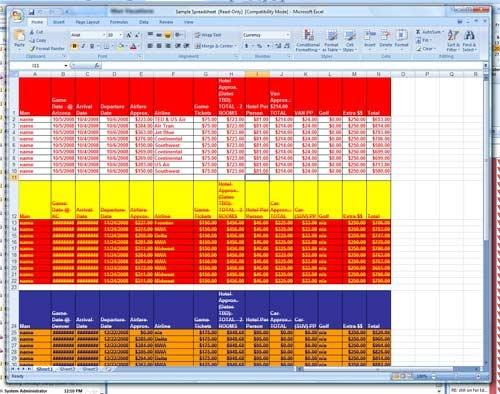Toggle the highlighted Bottom Align button

168,35
